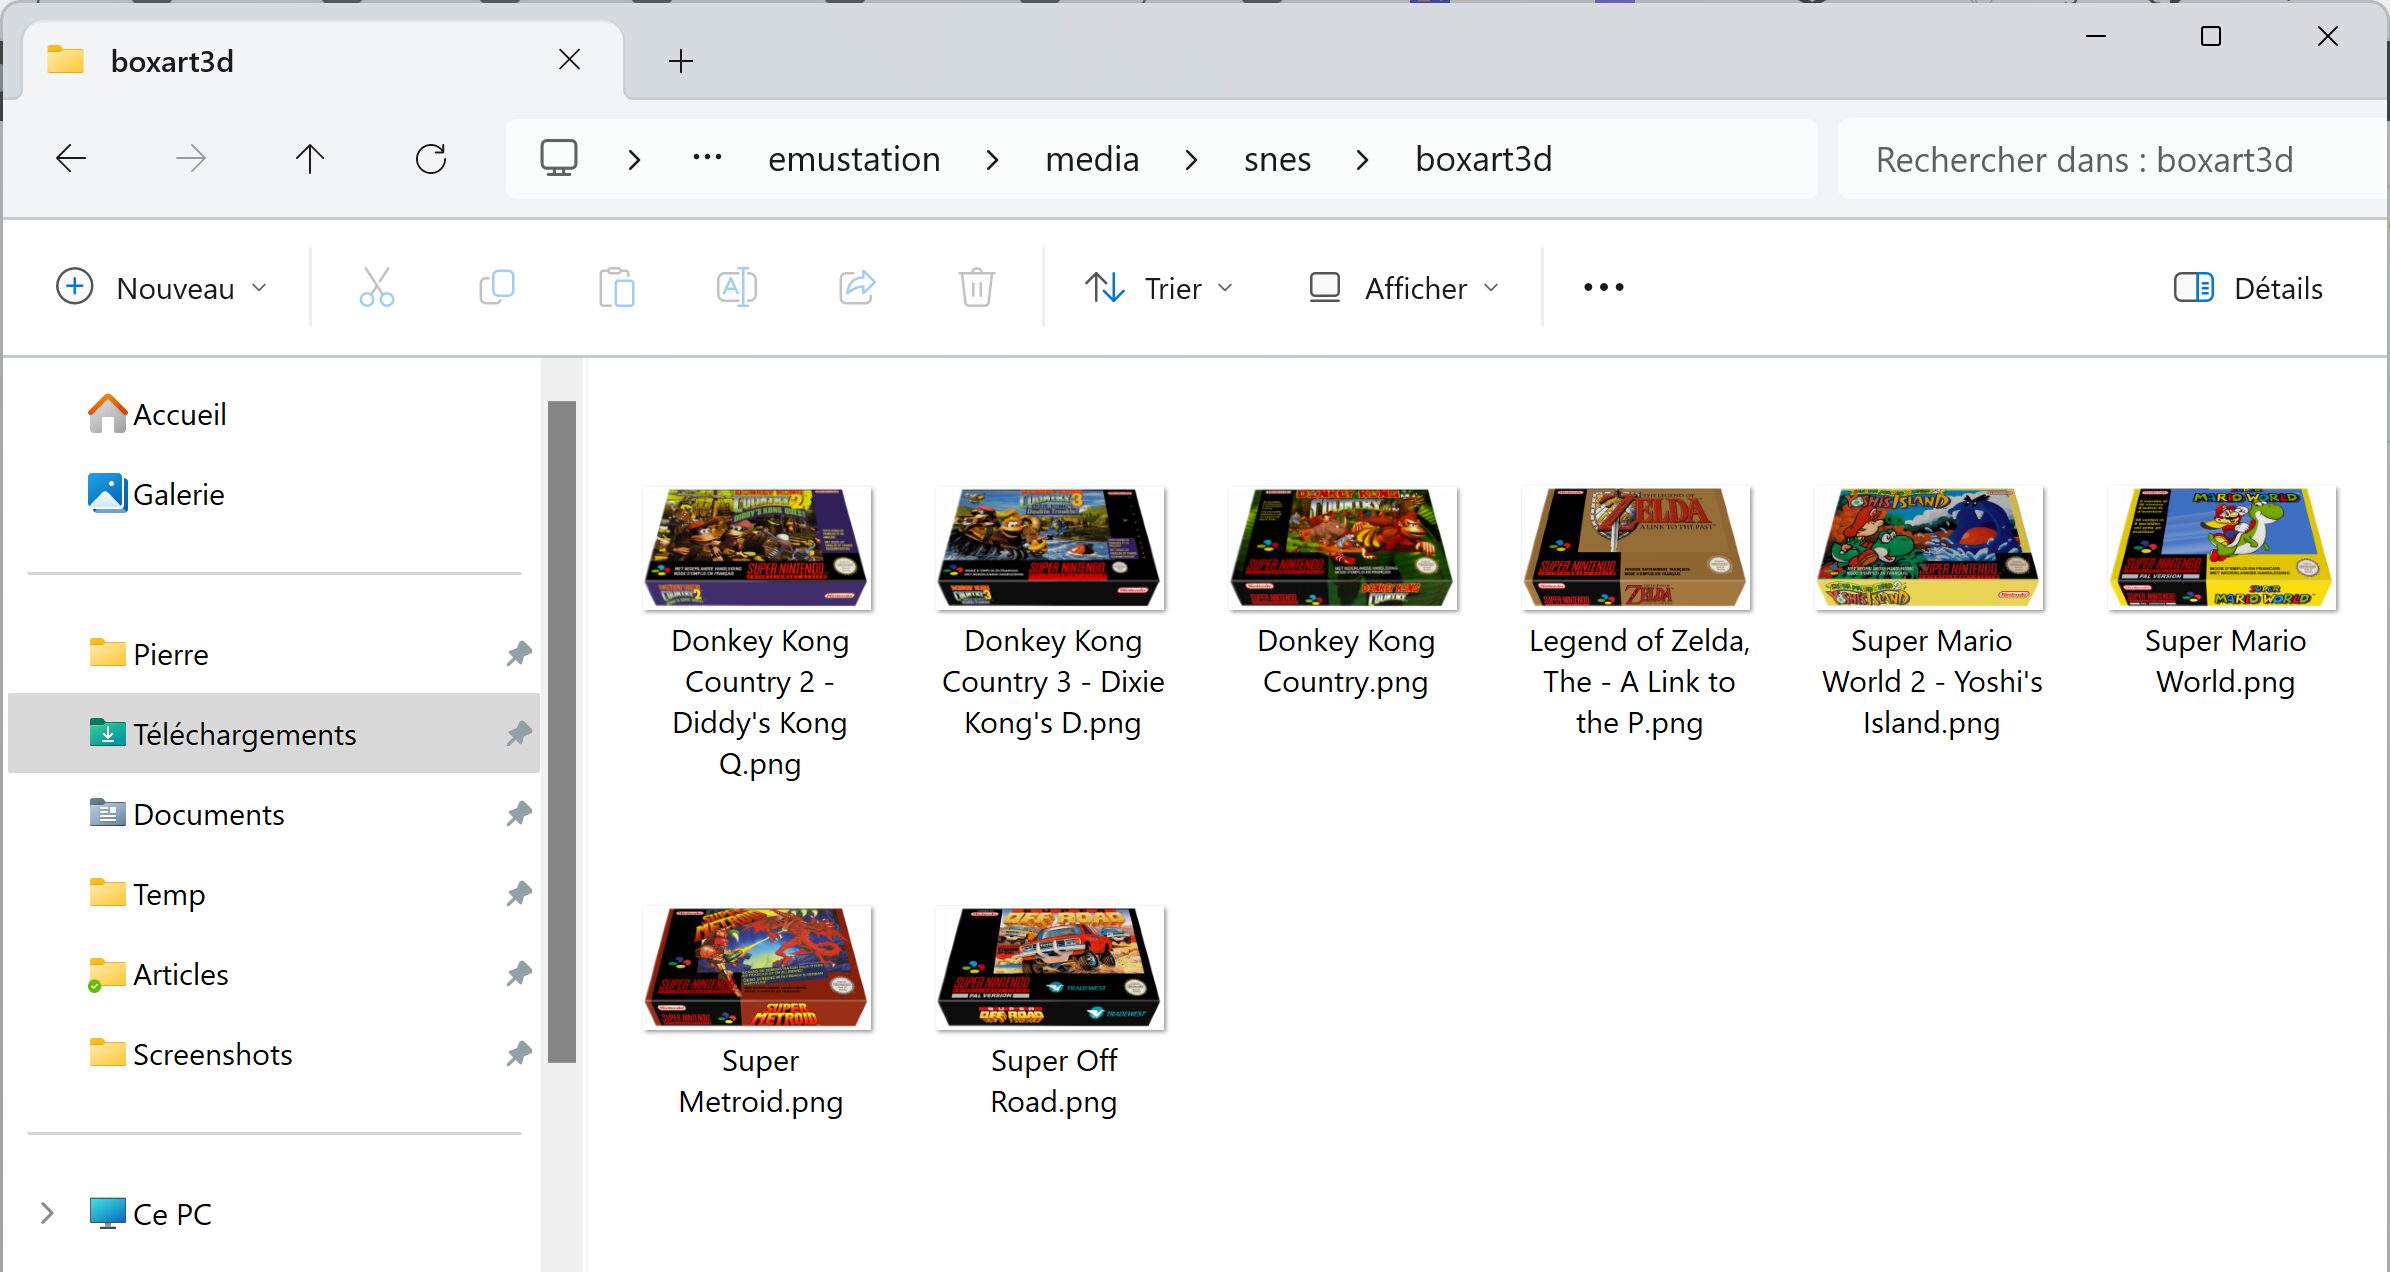Unpin Articles folder using its pin icon
The image size is (2390, 1272).
518,974
